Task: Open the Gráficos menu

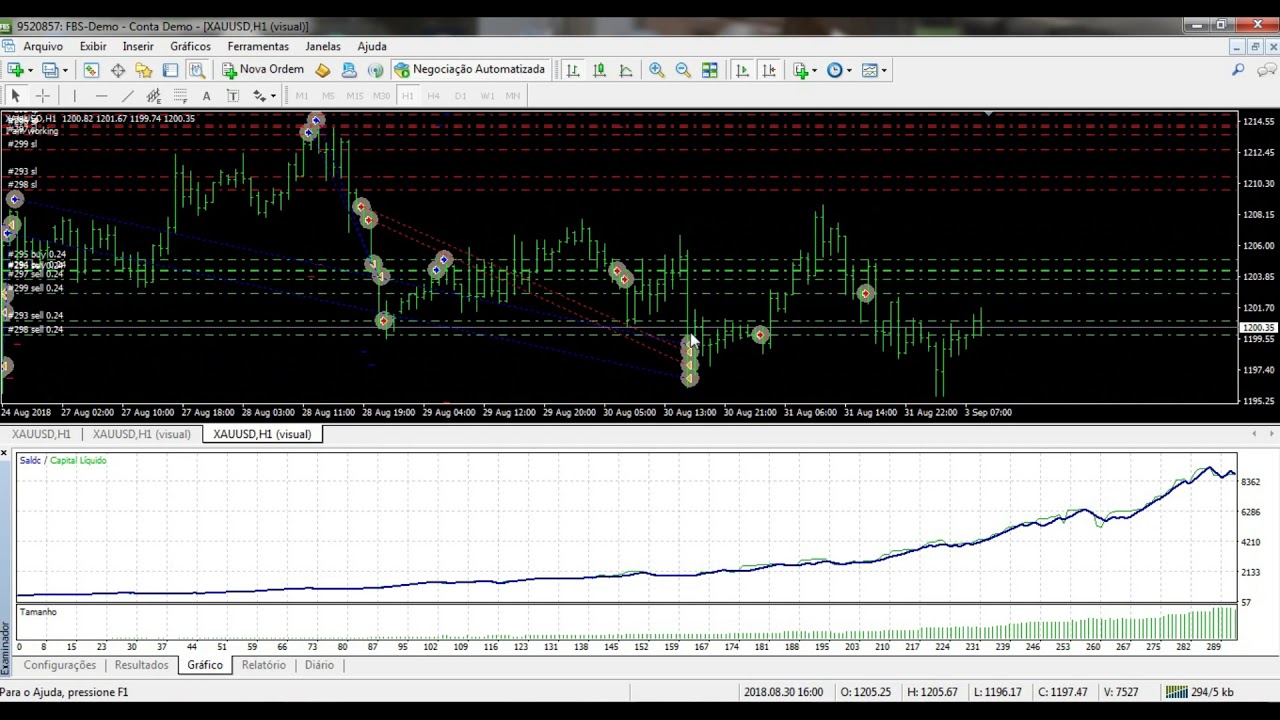Action: [190, 46]
